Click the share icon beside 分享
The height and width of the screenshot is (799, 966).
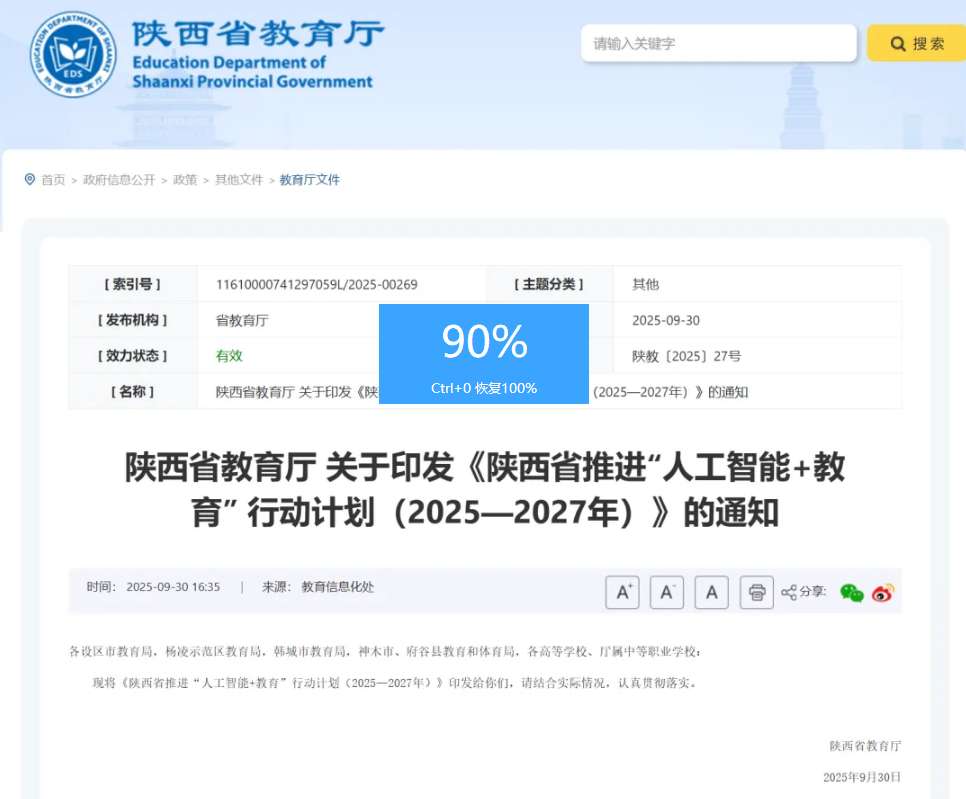coord(789,592)
